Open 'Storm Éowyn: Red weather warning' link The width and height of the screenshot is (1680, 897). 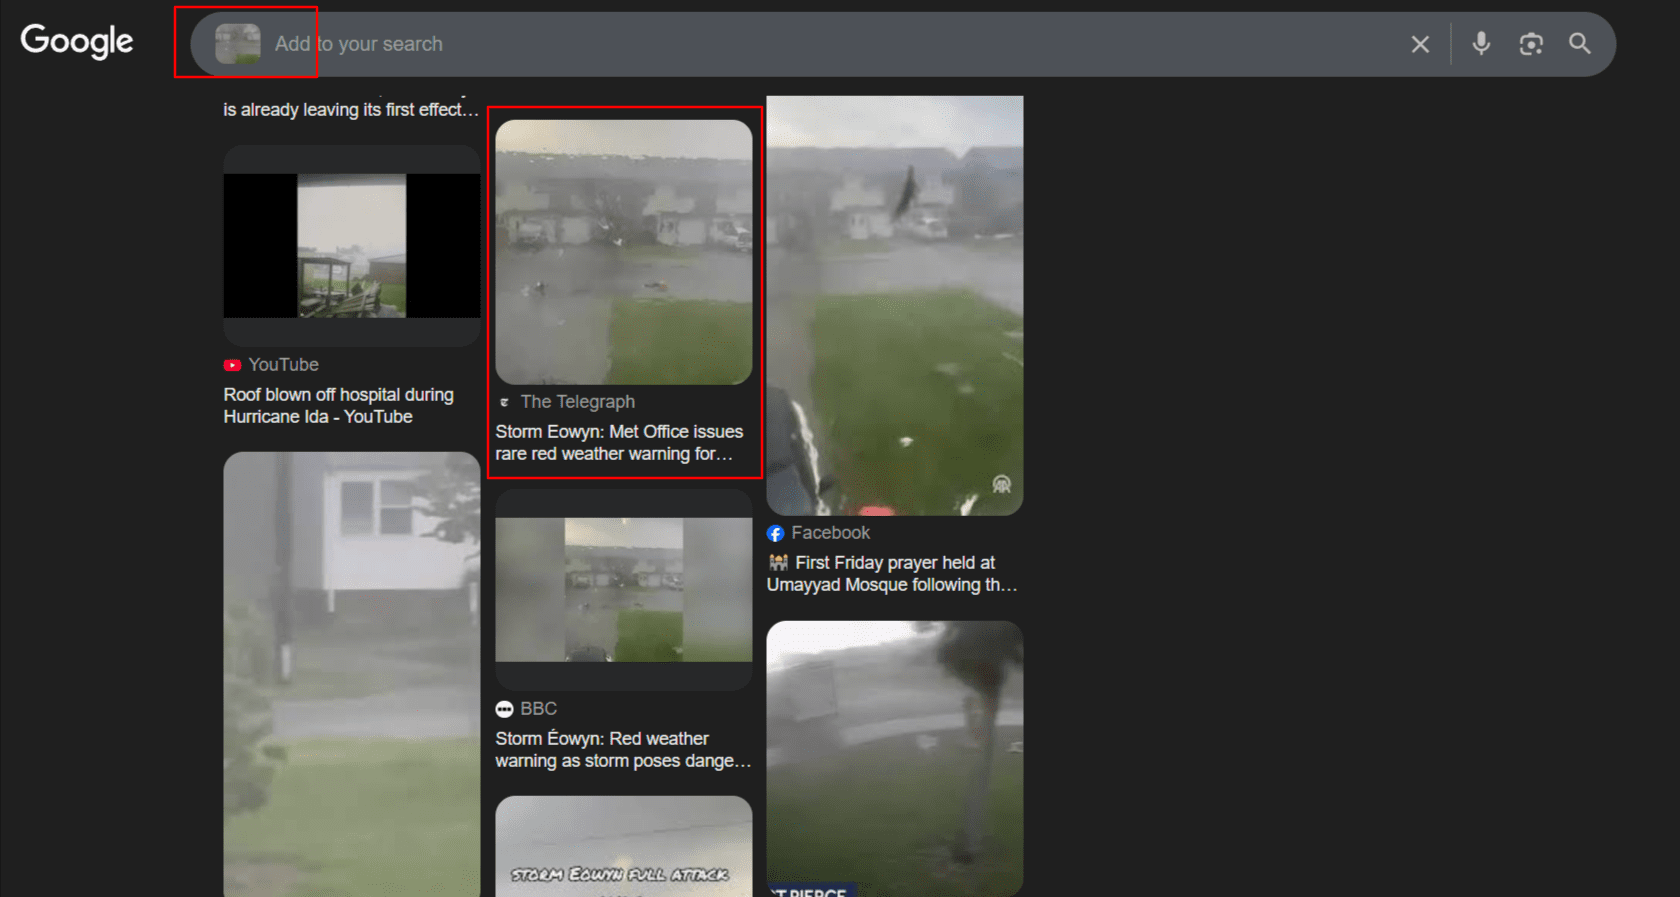[x=622, y=750]
